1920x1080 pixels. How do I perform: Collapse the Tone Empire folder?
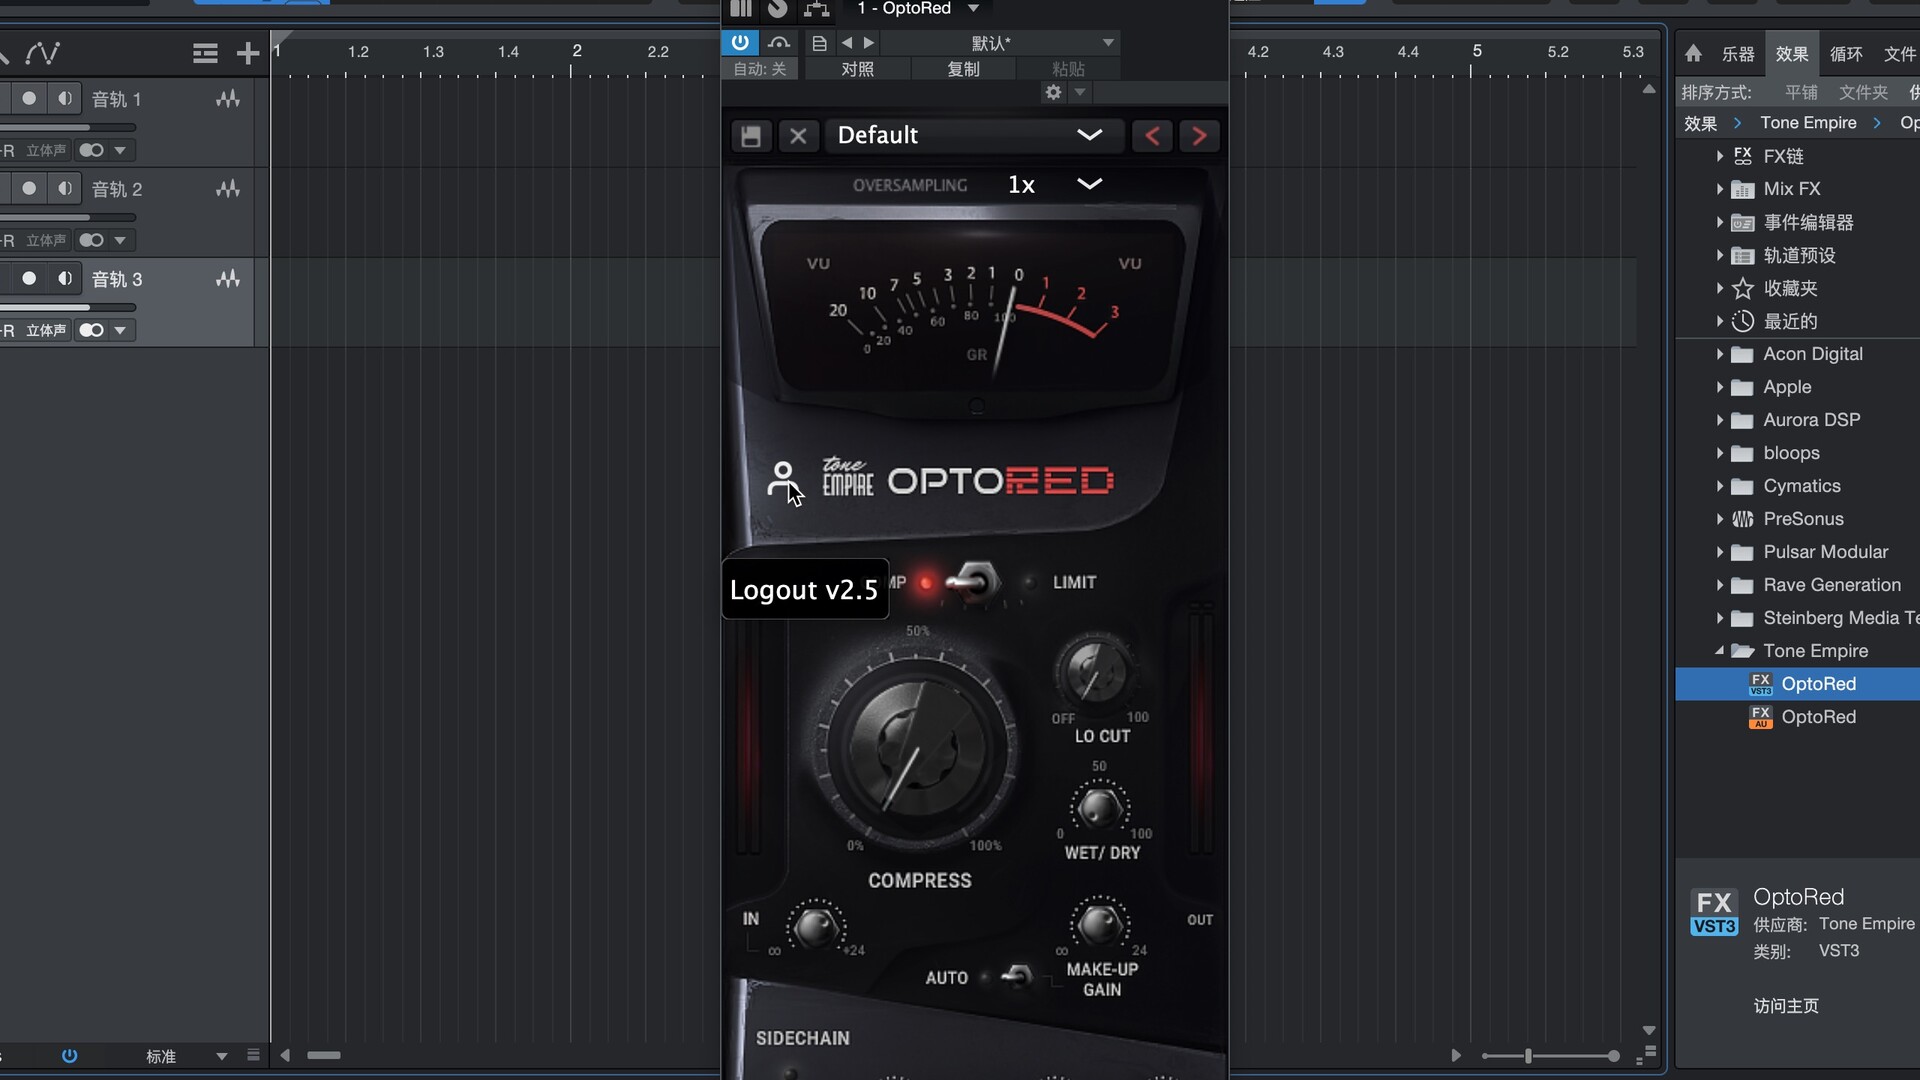[x=1719, y=651]
